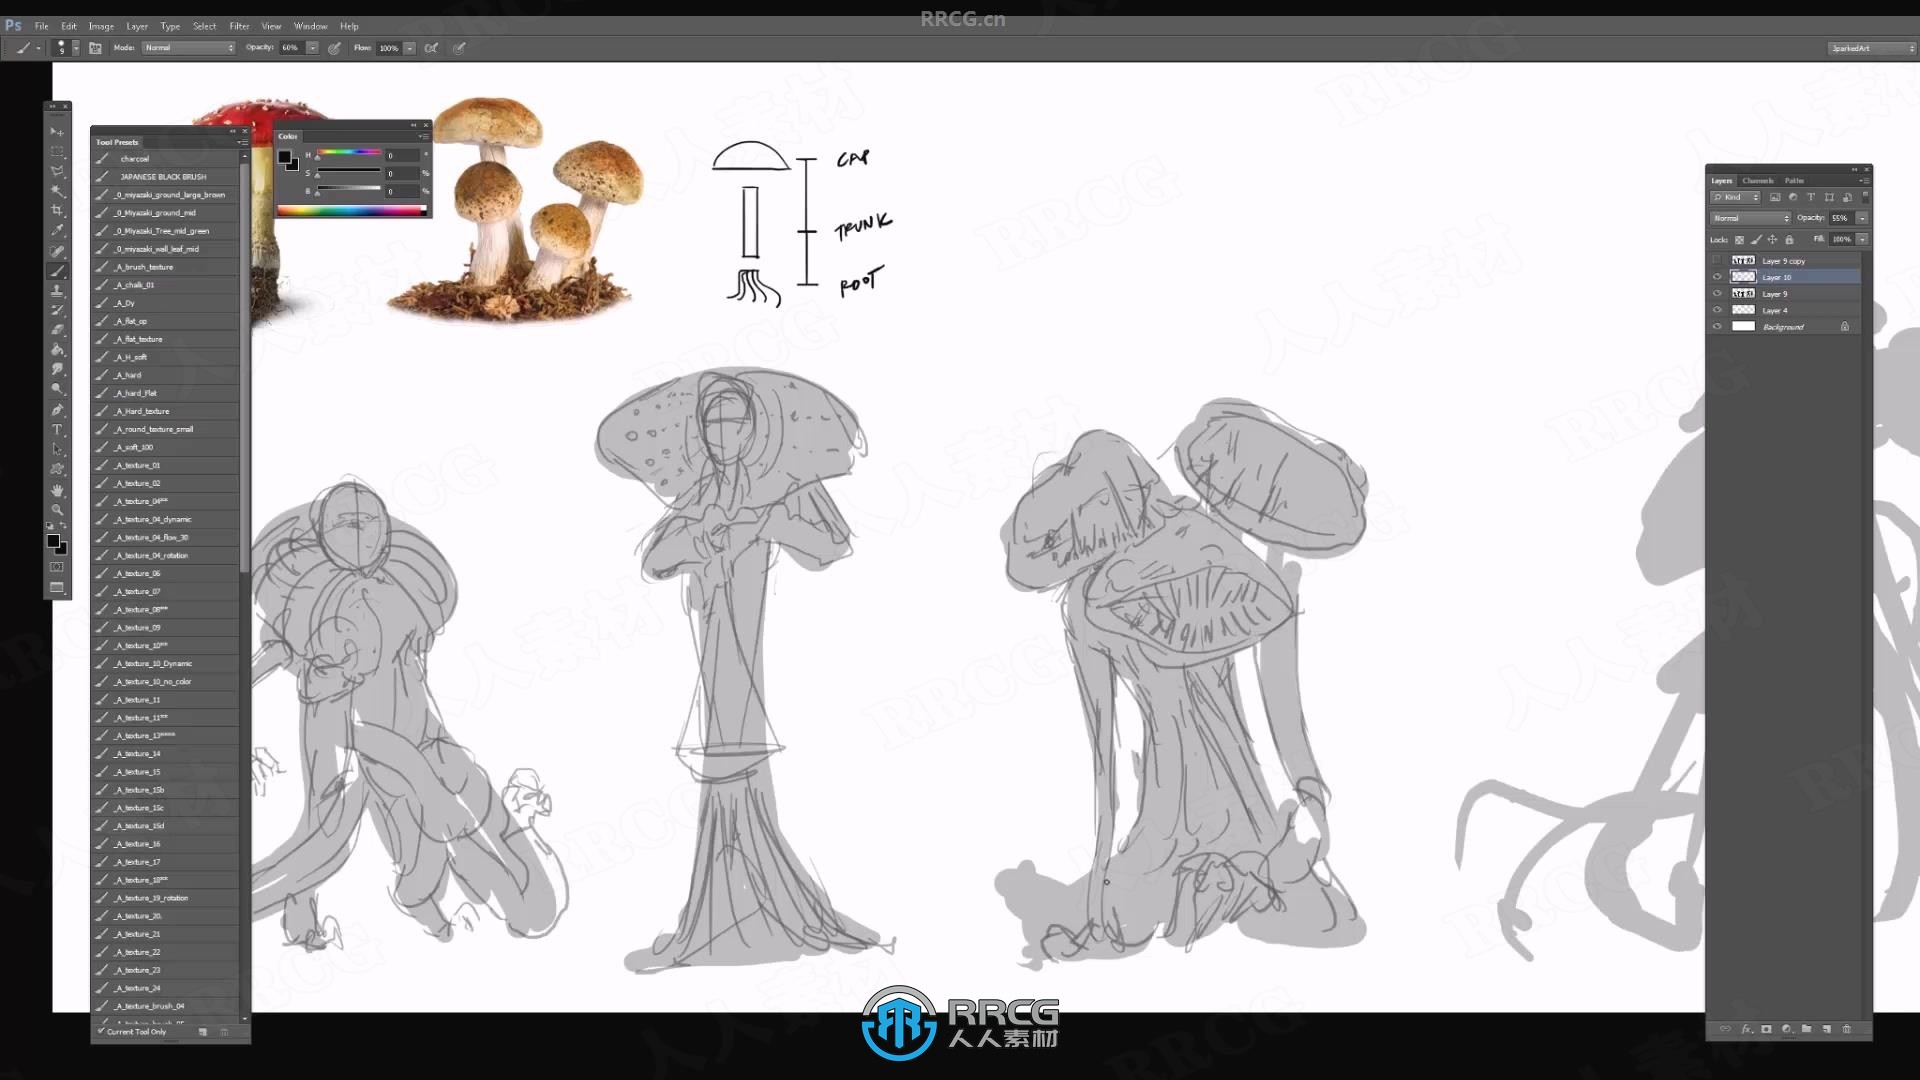Hide Layer 10 visibility eye
The width and height of the screenshot is (1920, 1080).
coord(1718,277)
